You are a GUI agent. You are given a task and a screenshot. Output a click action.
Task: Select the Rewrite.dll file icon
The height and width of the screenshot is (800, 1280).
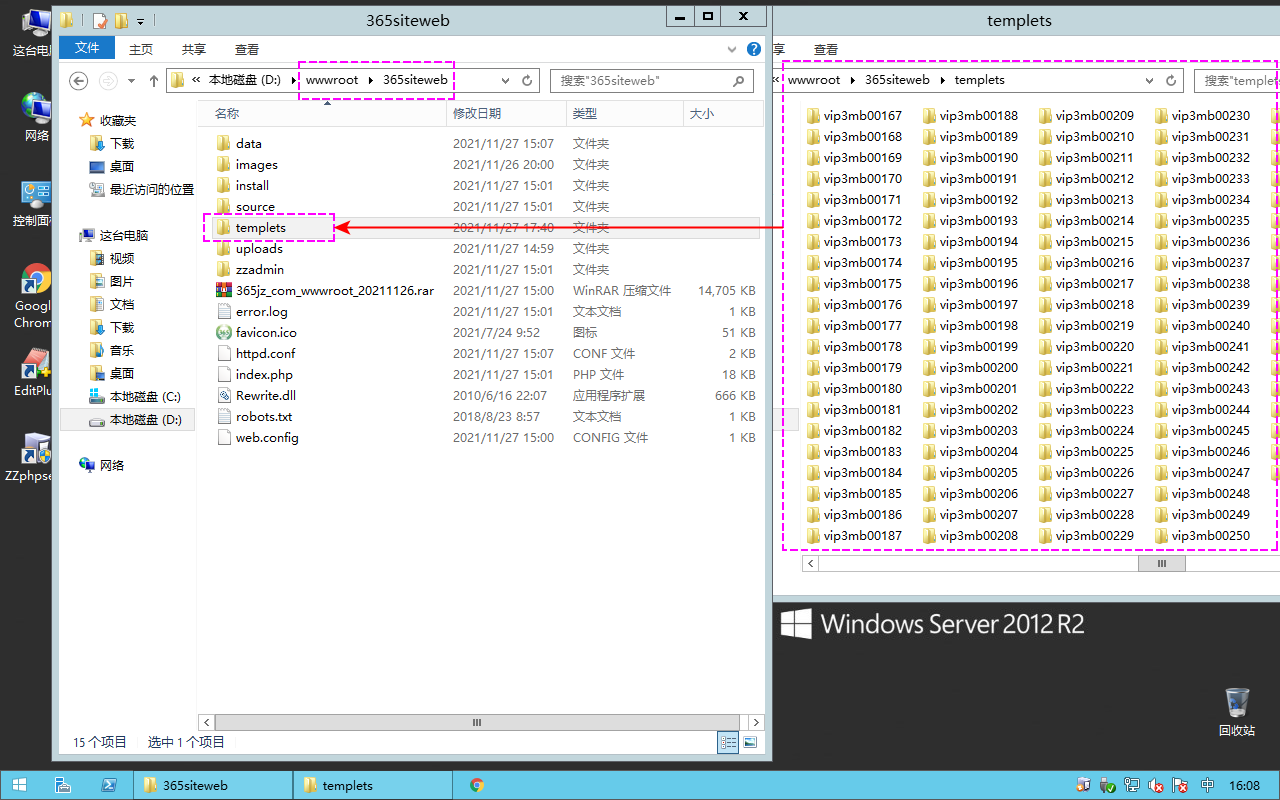click(224, 396)
